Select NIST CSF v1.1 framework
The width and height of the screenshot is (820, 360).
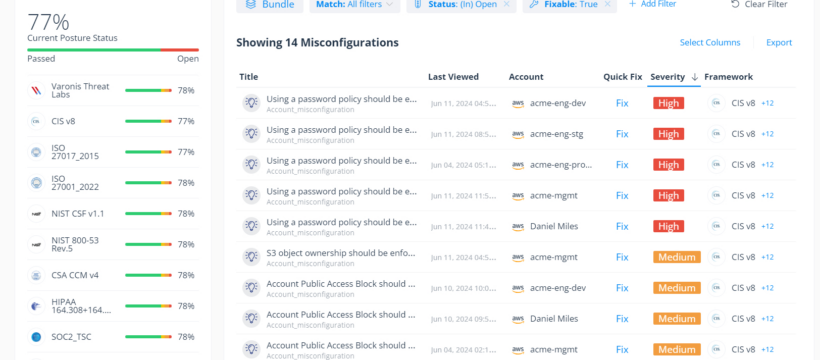113,213
